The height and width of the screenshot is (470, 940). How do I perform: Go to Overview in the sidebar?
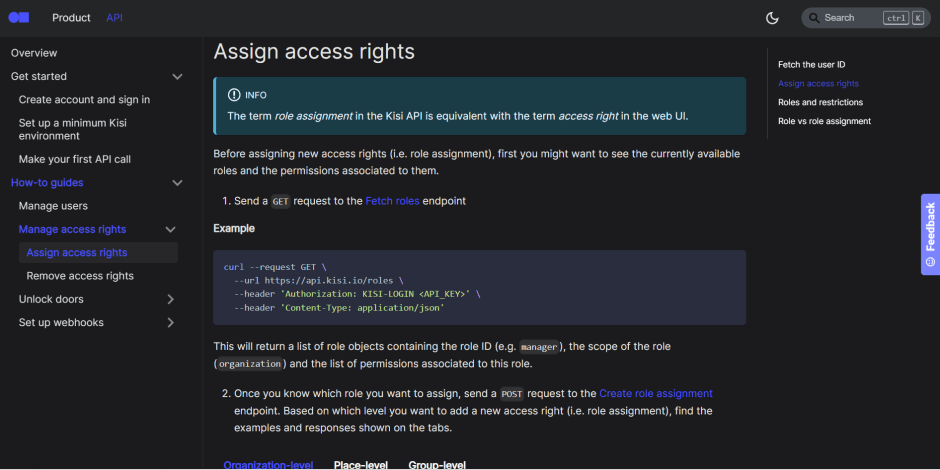(34, 53)
